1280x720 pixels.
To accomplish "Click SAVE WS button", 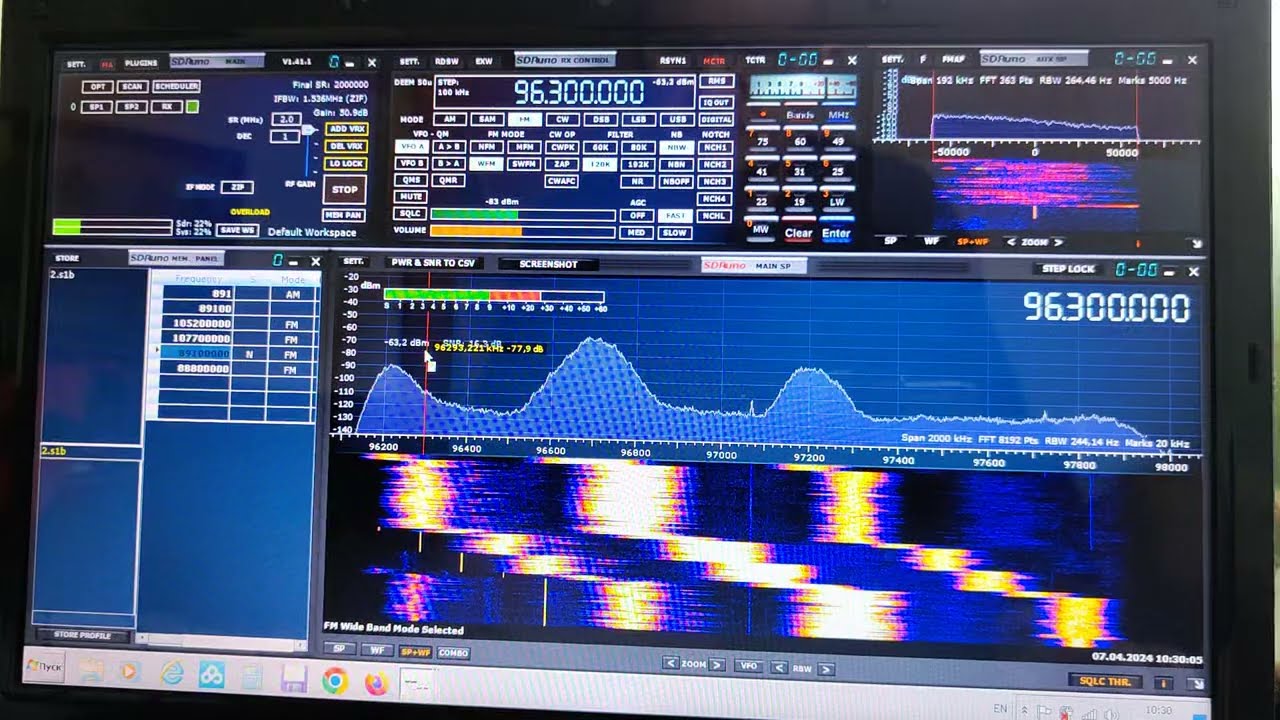I will point(237,230).
